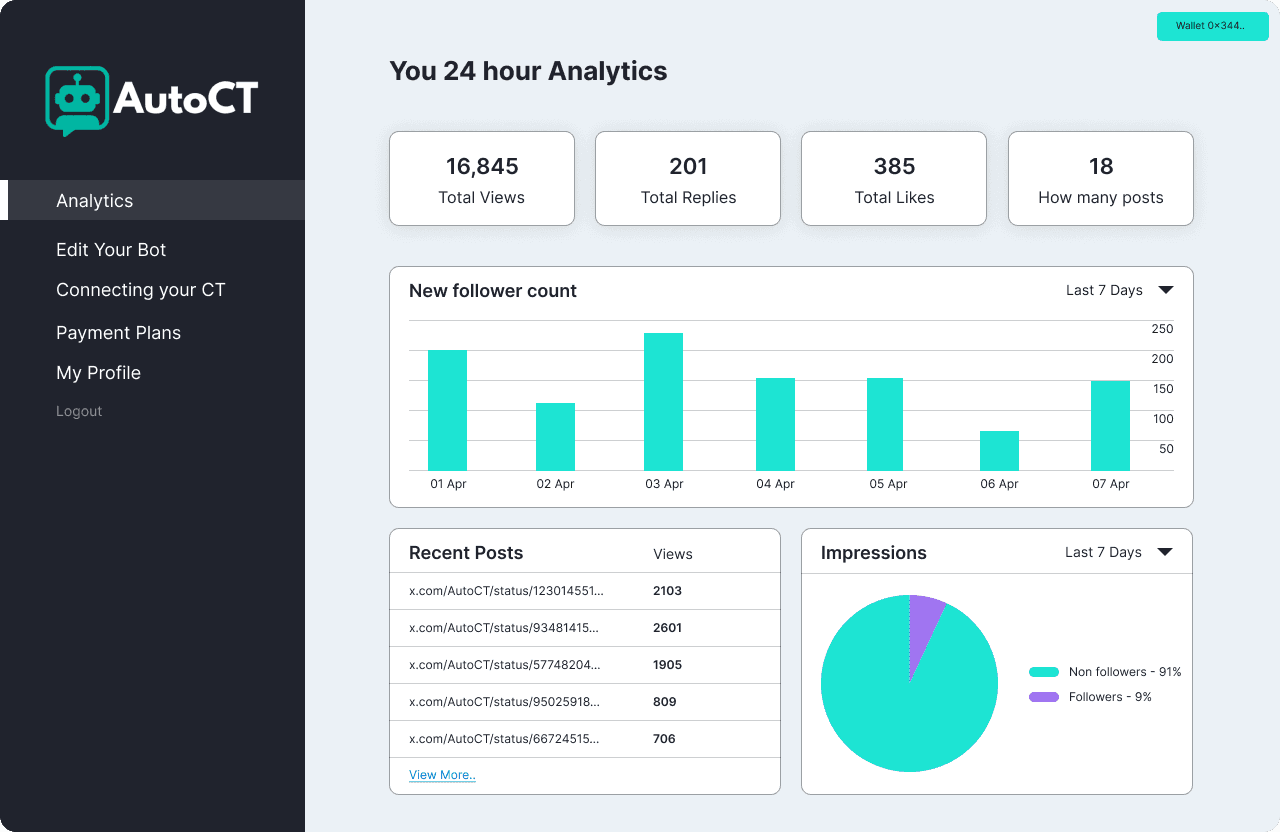
Task: Open Impressions Last 7 Days dropdown
Action: tap(1118, 552)
